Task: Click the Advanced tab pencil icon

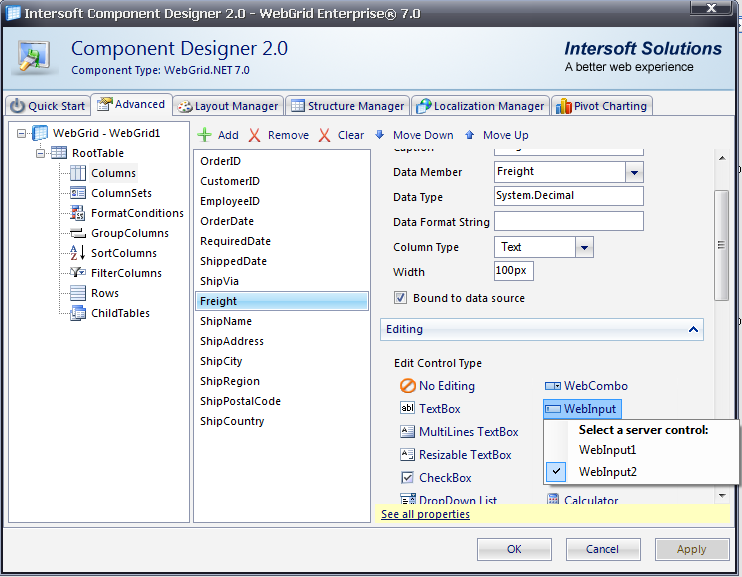Action: pyautogui.click(x=105, y=104)
